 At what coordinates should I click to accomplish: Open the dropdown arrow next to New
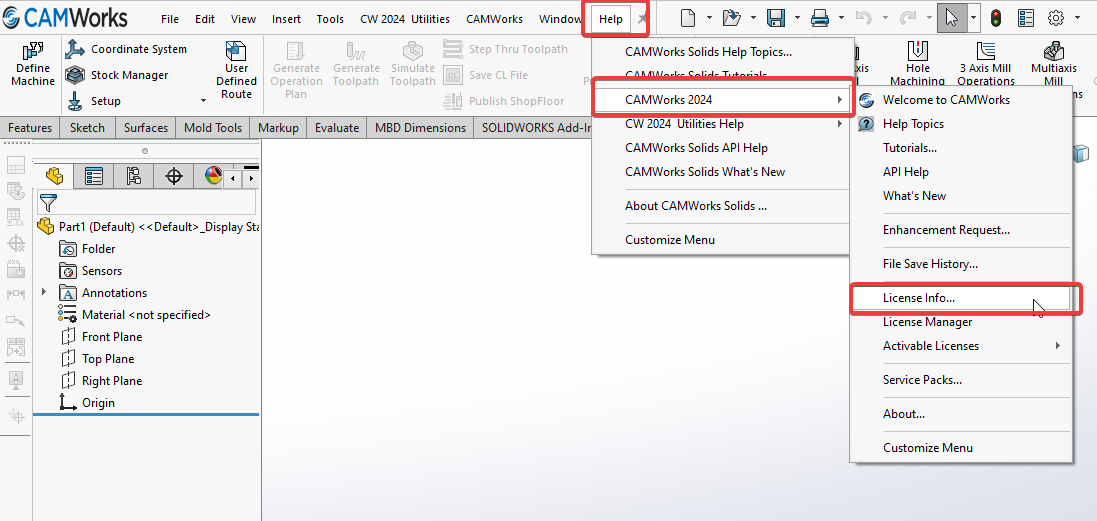709,19
